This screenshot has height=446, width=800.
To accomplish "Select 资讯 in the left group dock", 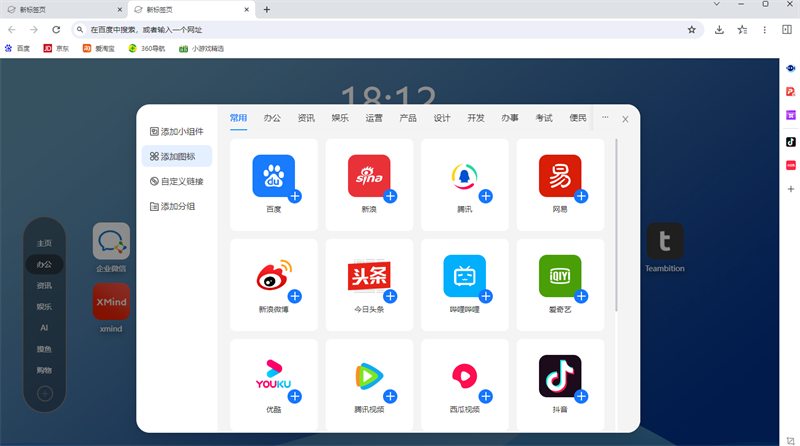I will [x=44, y=285].
